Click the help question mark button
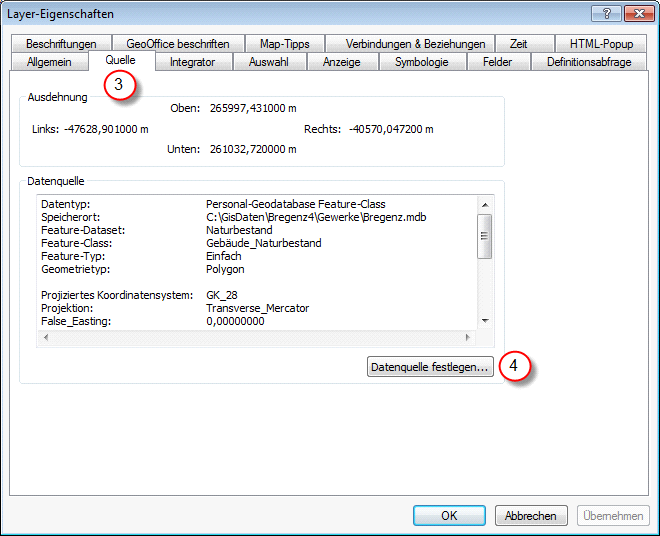Image resolution: width=660 pixels, height=536 pixels. coord(605,13)
